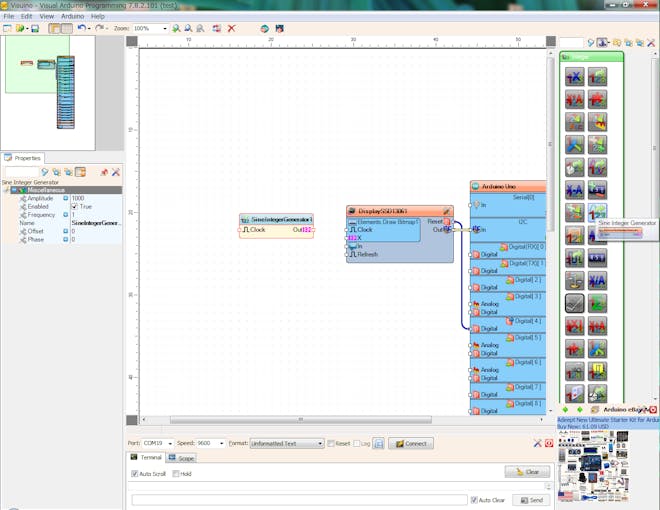
Task: Toggle the second layout view button in toolbar
Action: (x=67, y=28)
